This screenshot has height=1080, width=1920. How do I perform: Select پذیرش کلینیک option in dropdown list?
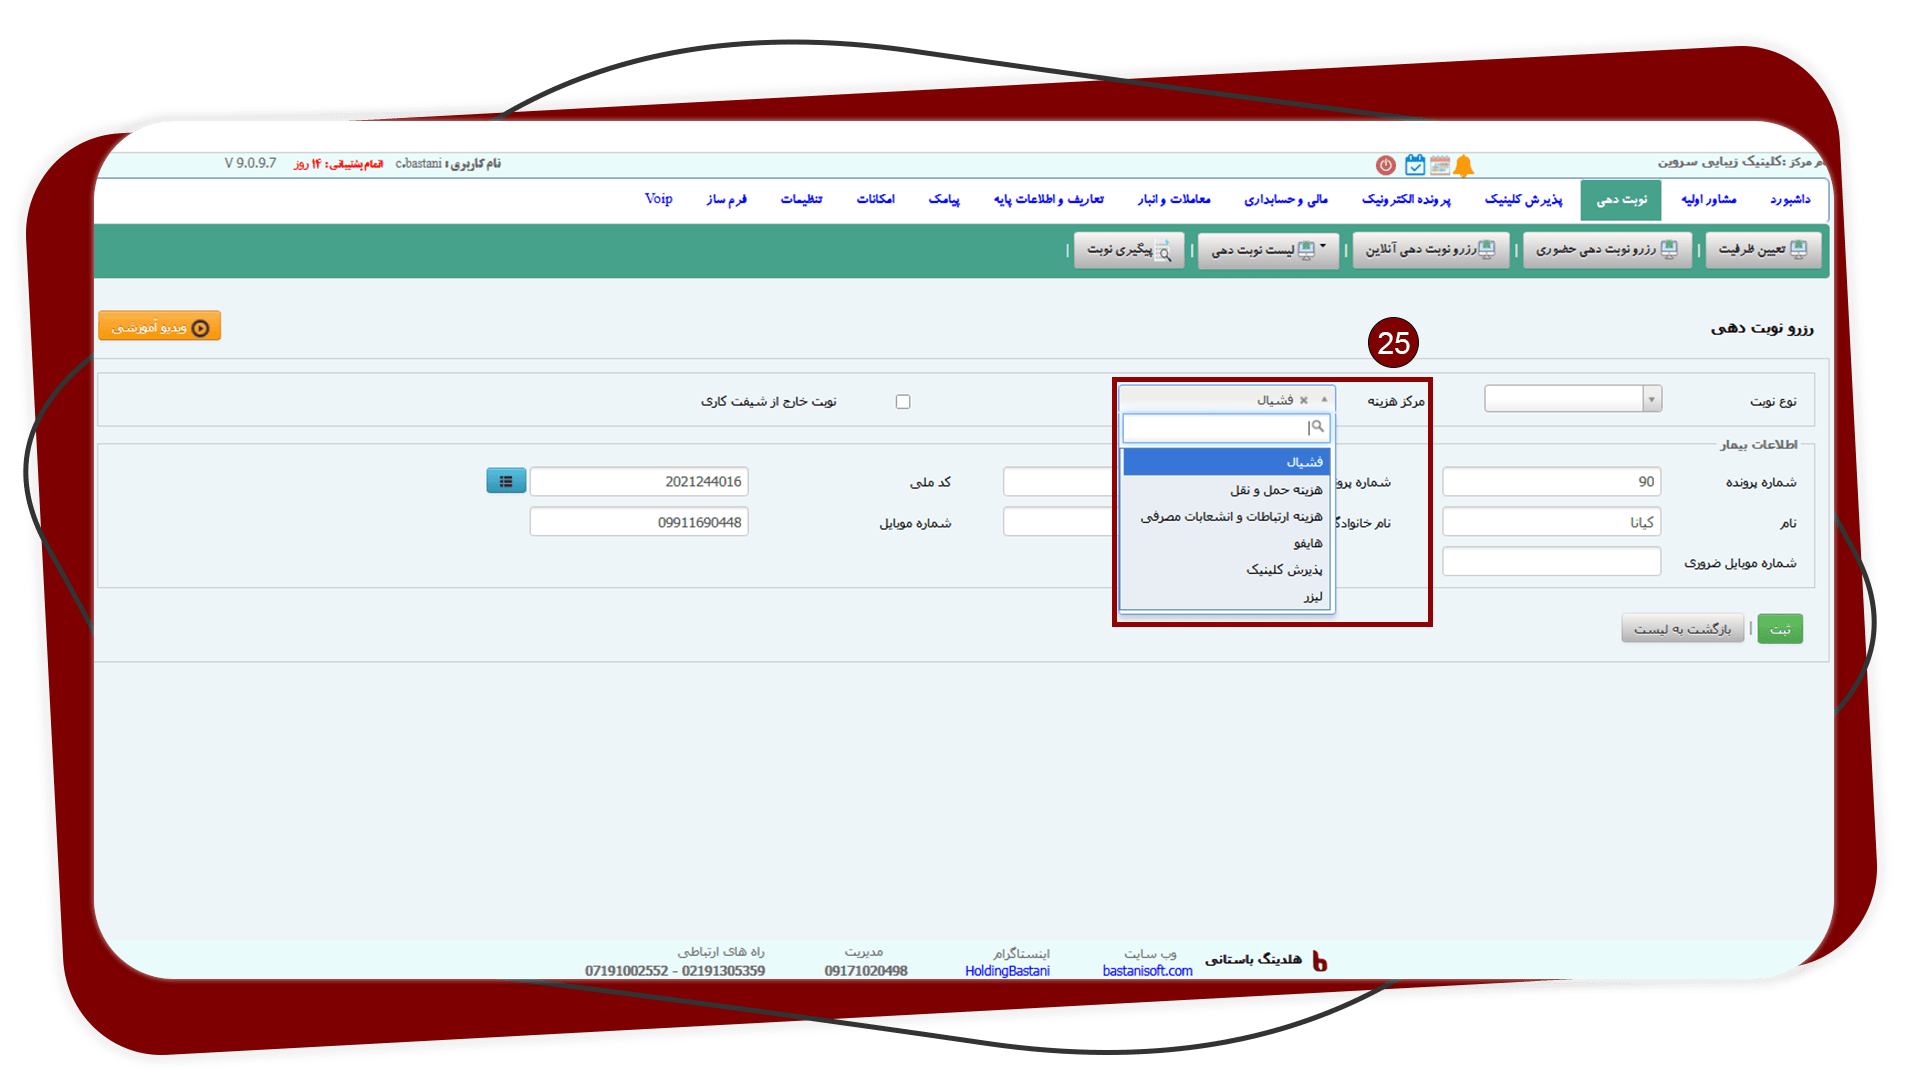1227,570
